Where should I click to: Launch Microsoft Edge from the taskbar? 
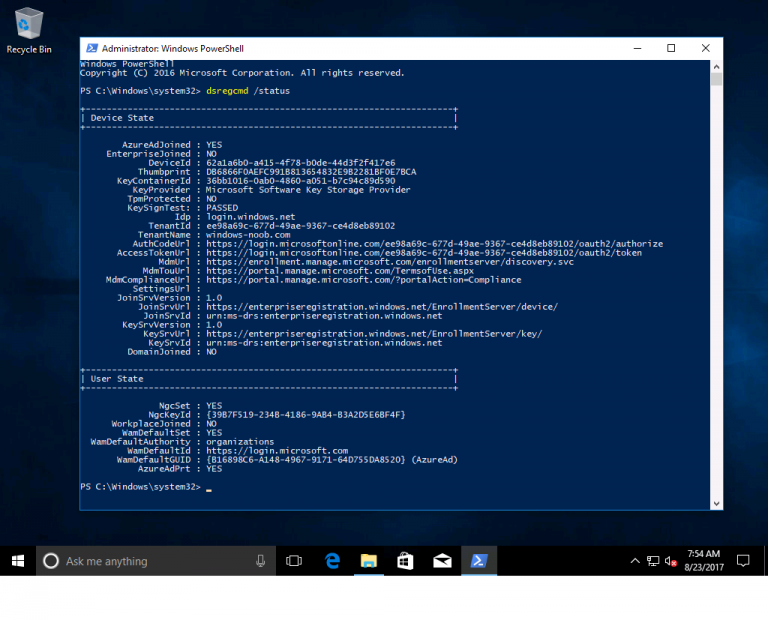pos(332,561)
